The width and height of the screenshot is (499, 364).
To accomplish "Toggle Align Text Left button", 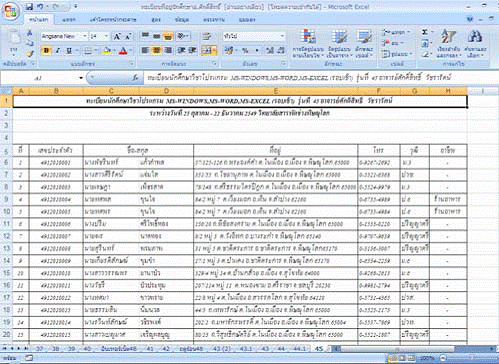I will click(145, 51).
